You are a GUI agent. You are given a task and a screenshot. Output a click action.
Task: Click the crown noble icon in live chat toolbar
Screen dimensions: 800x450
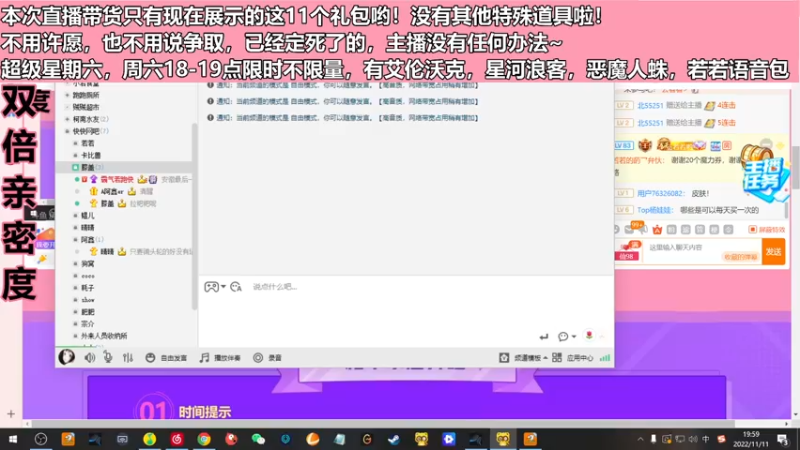coord(657,230)
